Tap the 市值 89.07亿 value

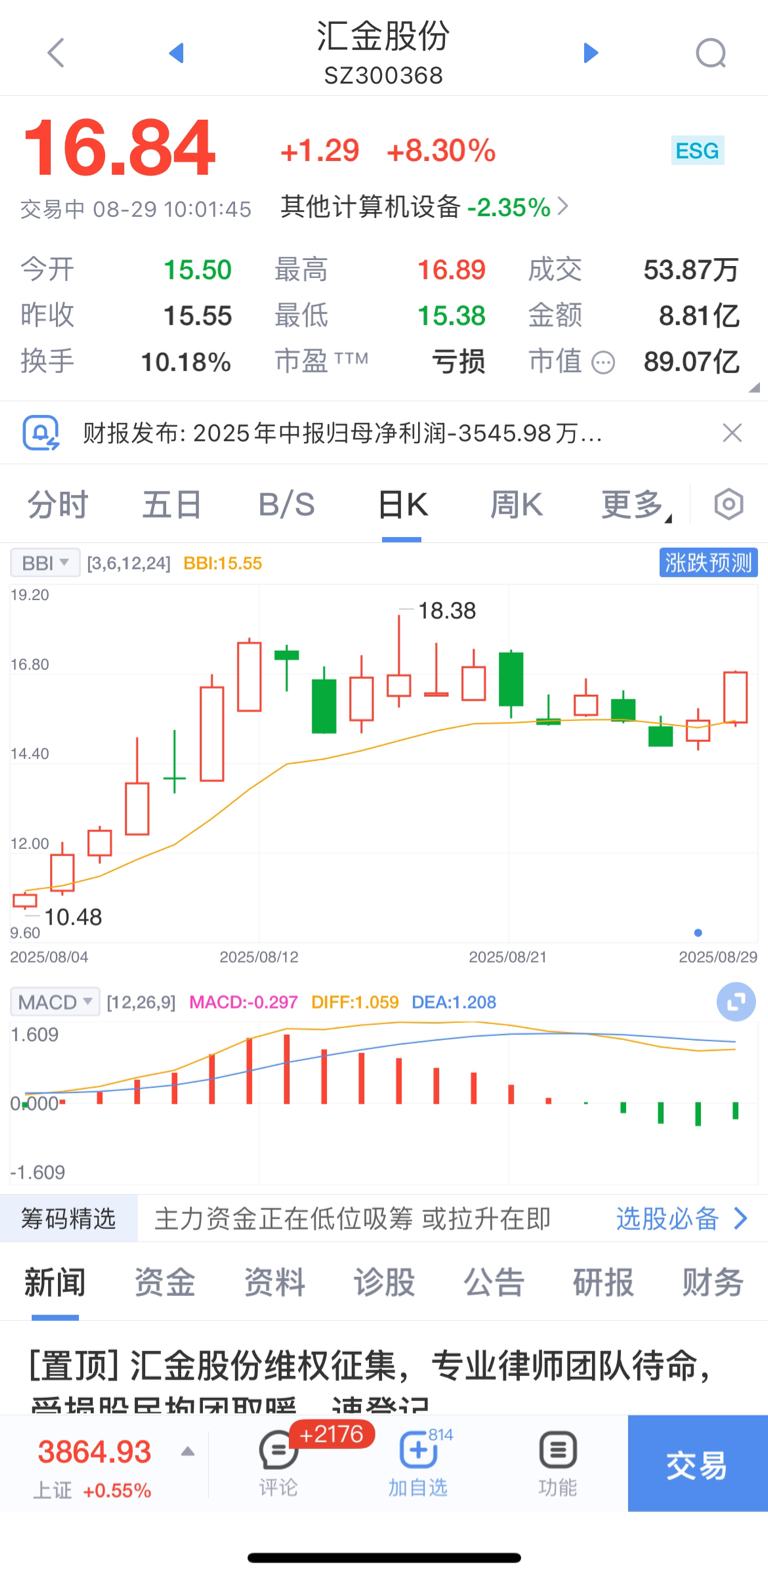coord(692,362)
